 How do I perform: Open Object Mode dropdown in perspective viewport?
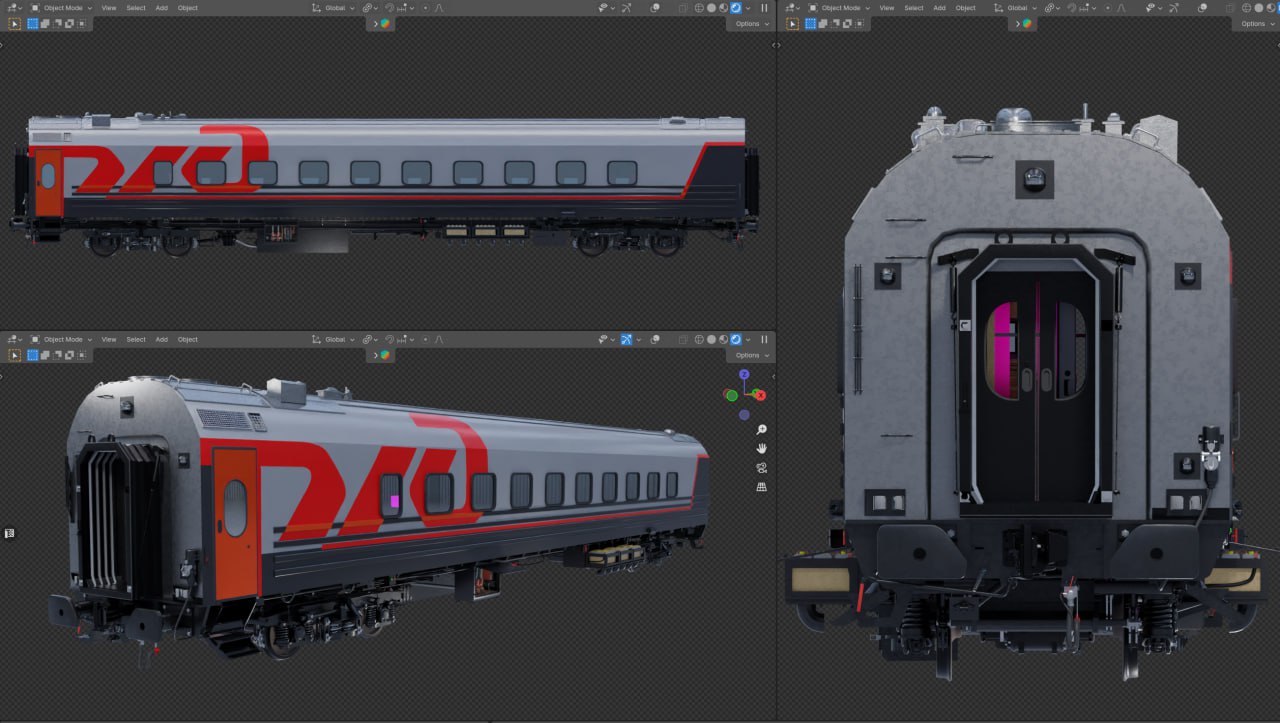click(63, 340)
